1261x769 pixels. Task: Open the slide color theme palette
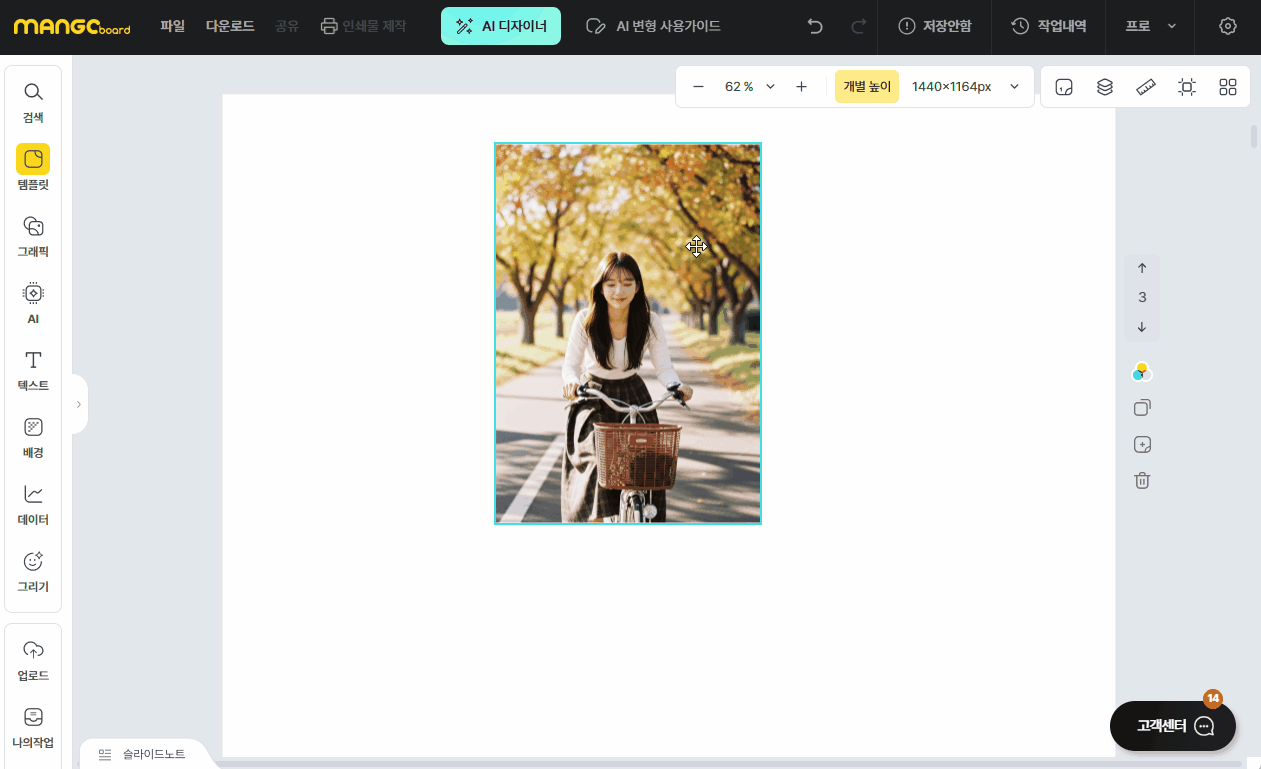1142,372
